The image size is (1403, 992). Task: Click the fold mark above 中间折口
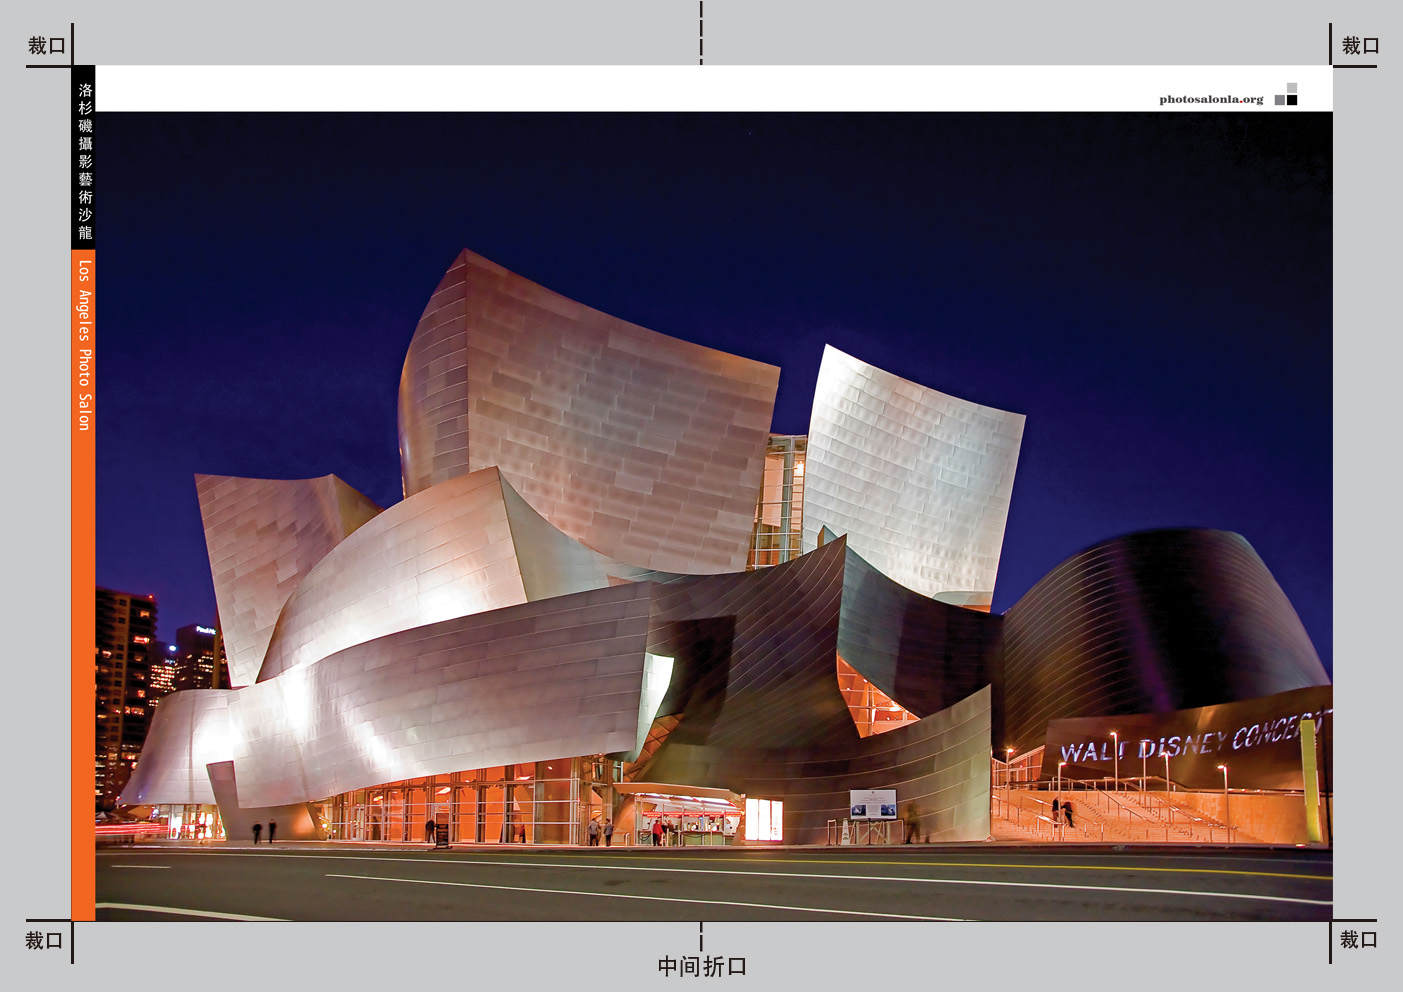tap(701, 937)
